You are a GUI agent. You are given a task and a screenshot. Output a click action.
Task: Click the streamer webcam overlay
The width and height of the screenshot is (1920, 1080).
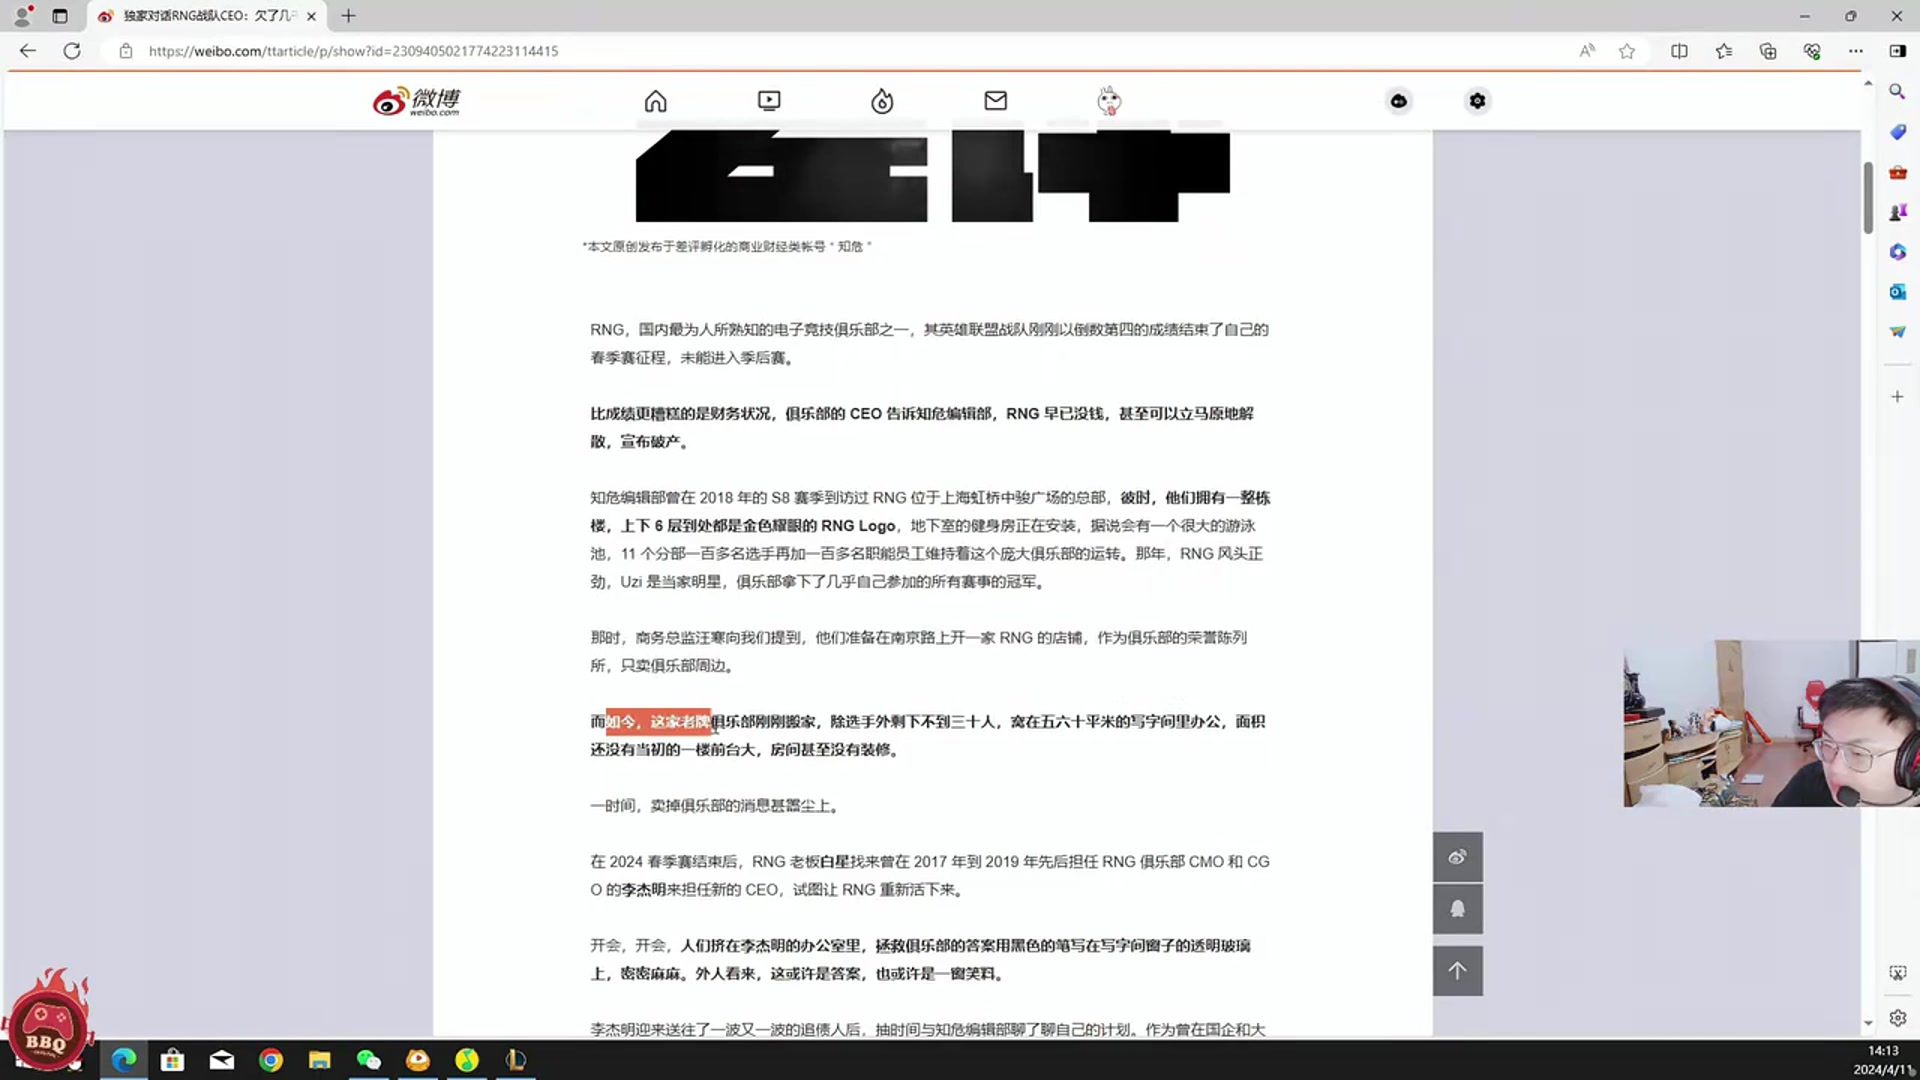pyautogui.click(x=1771, y=723)
